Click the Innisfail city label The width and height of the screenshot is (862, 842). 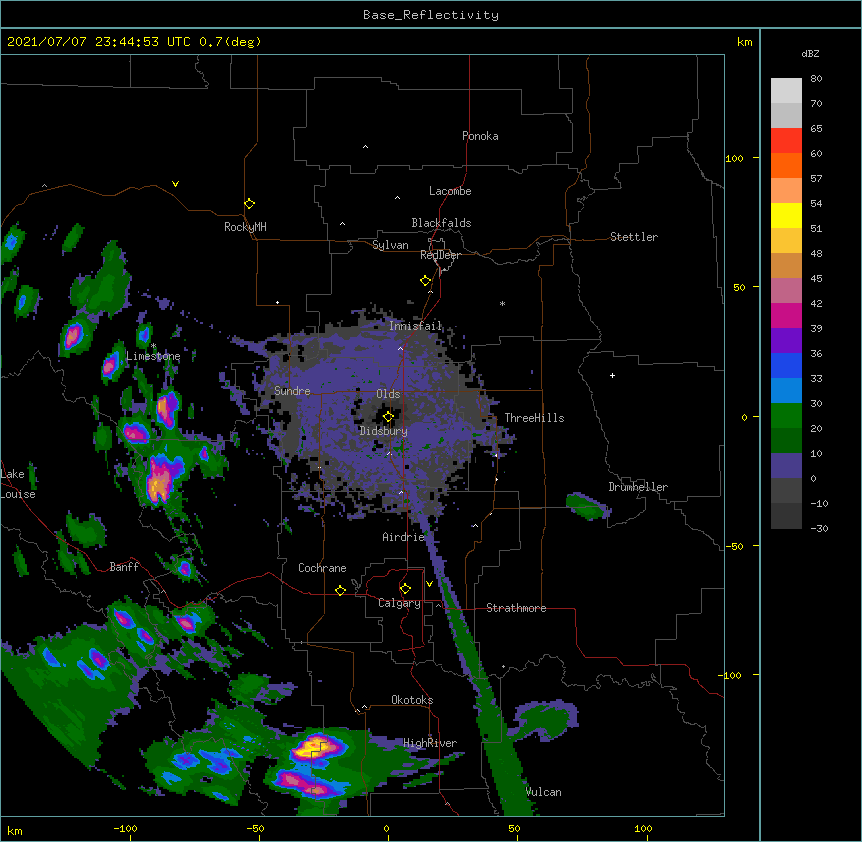coord(415,326)
